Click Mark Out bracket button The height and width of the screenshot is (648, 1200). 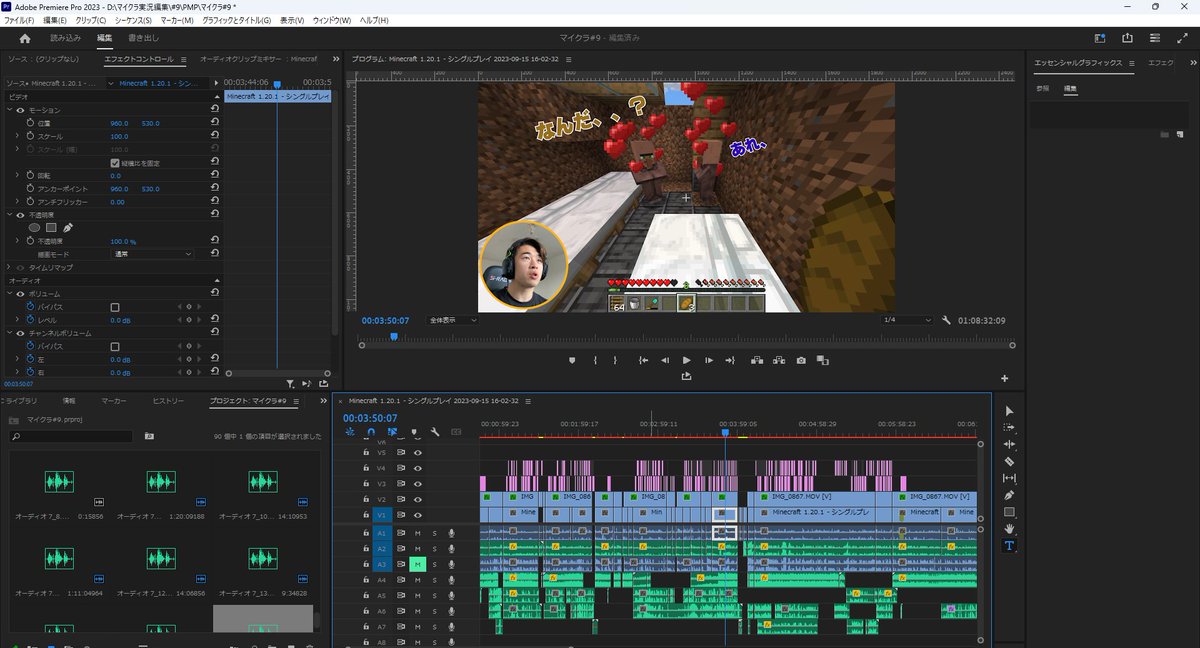tap(615, 360)
